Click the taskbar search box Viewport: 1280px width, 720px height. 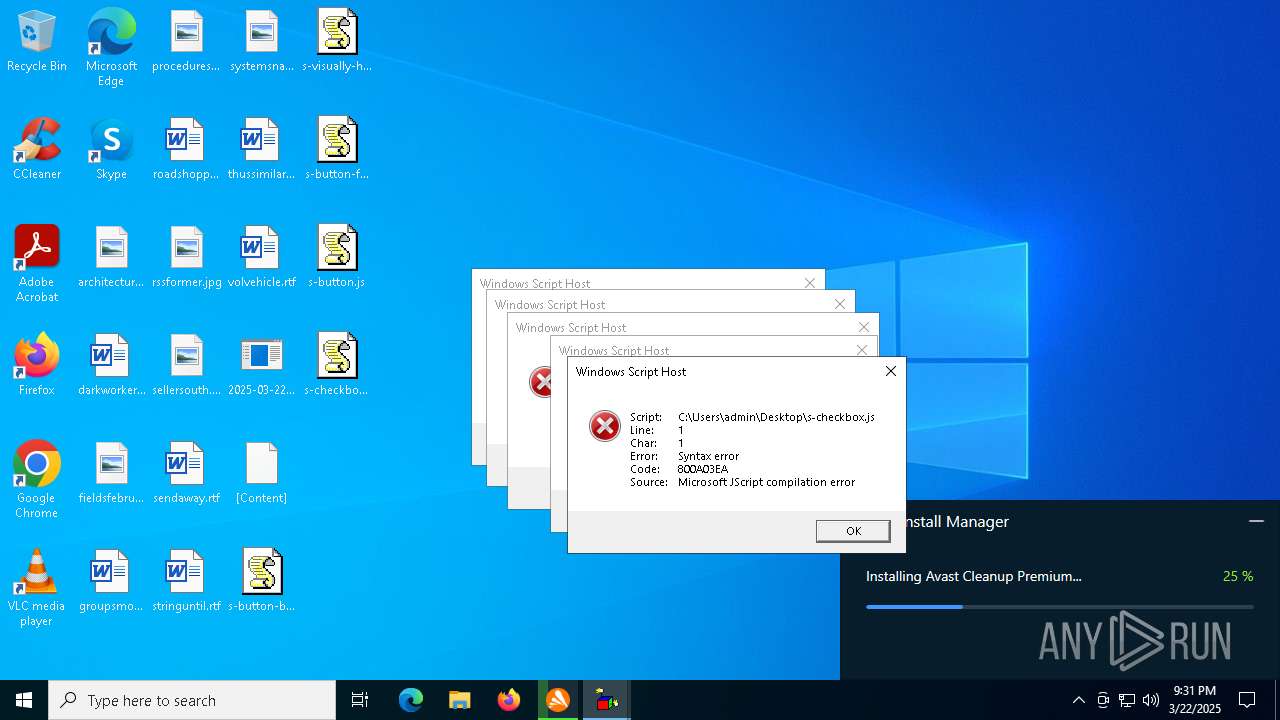coord(192,700)
